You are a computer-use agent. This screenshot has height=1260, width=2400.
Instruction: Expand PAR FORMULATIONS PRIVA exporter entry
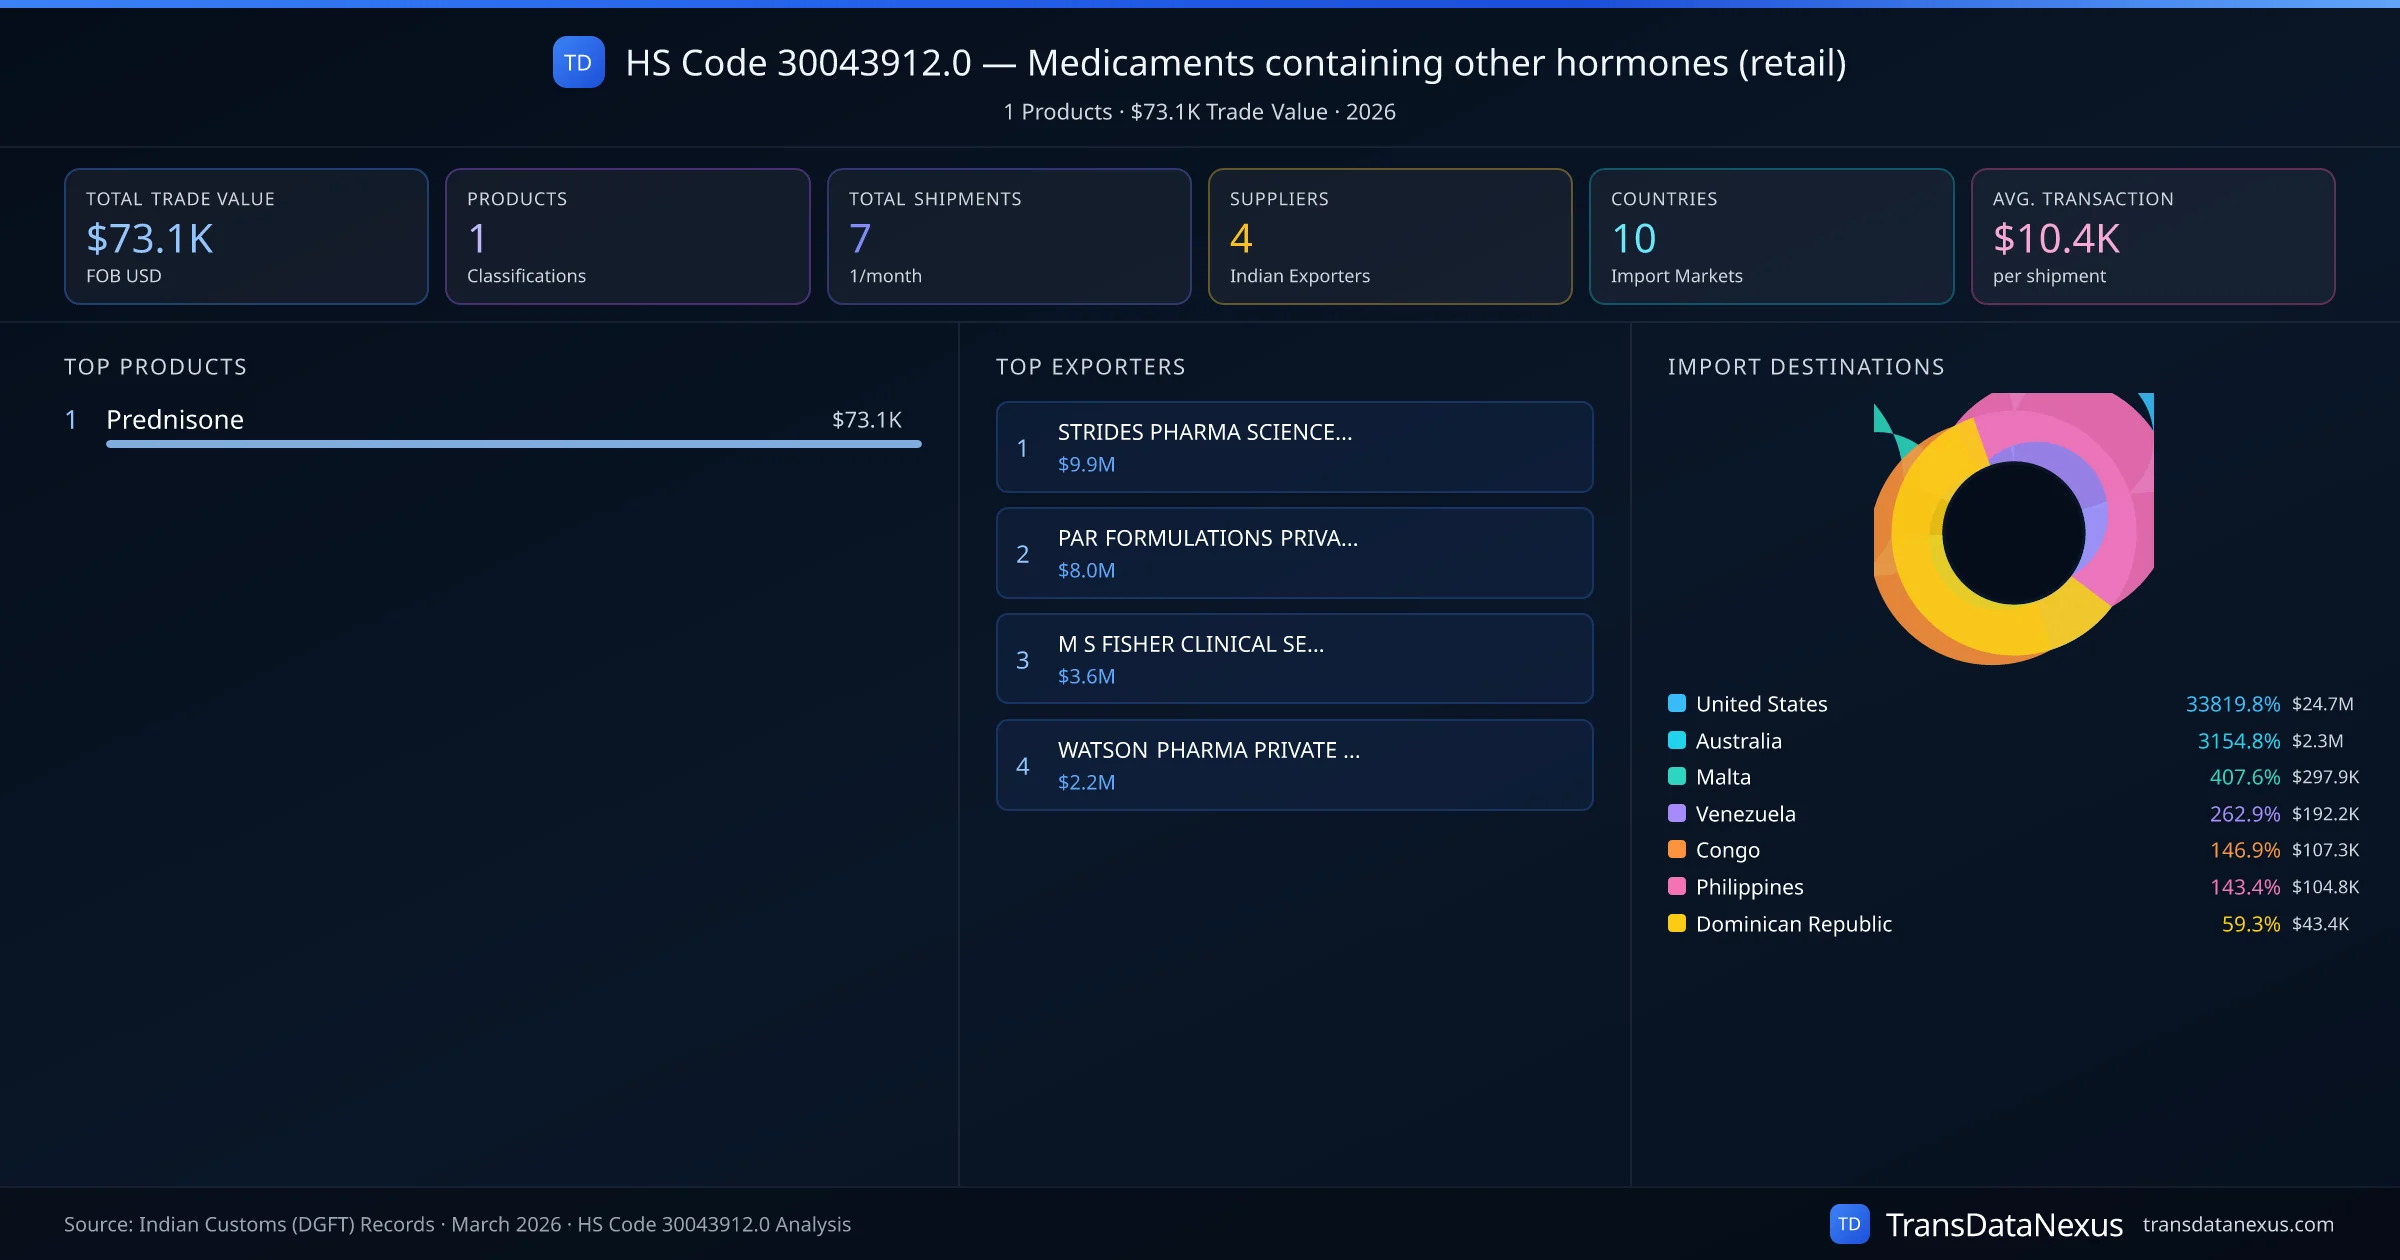[1294, 553]
